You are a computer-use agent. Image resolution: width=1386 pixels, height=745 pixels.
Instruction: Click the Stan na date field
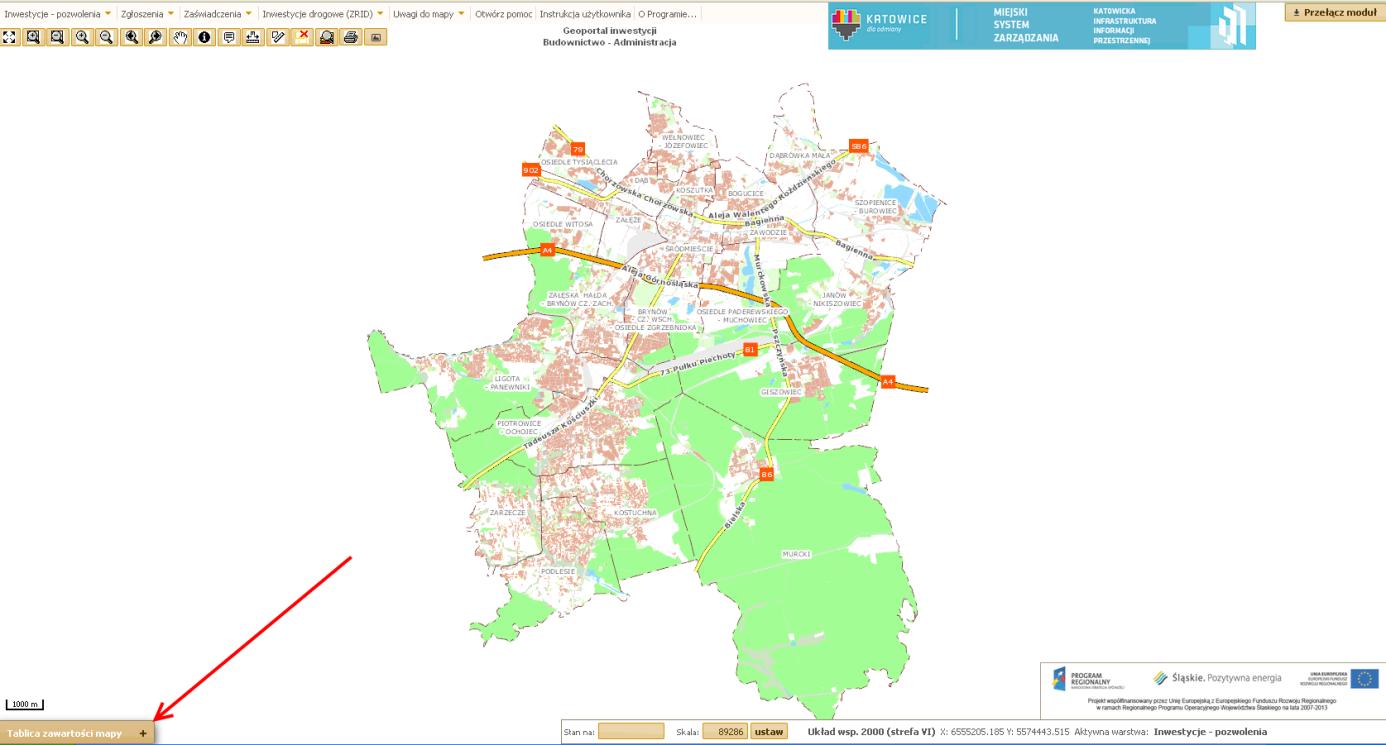pyautogui.click(x=631, y=732)
